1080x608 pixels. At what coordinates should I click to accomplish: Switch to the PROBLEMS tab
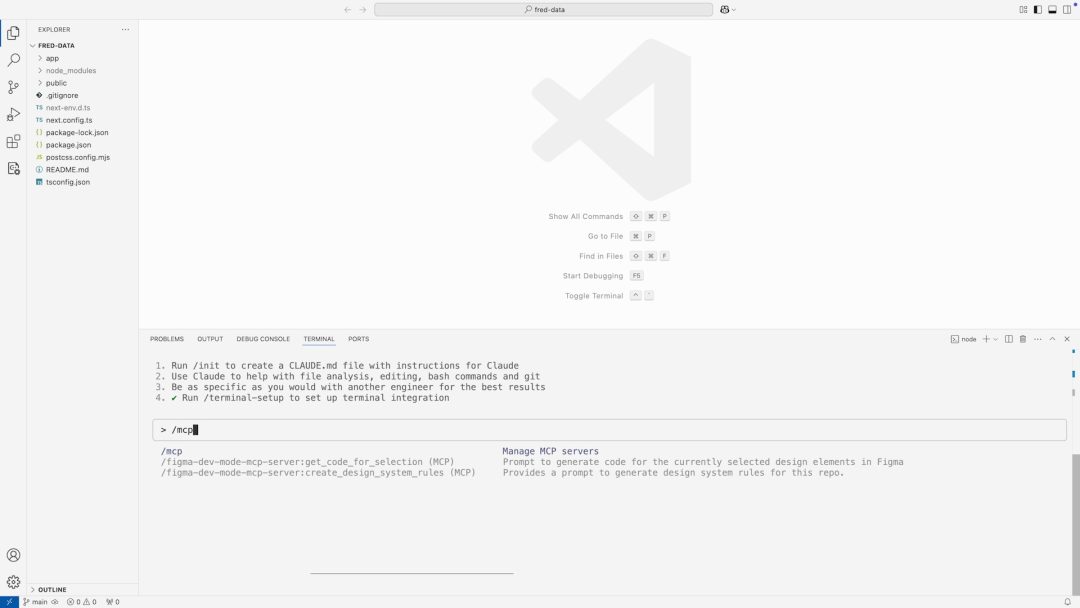click(167, 339)
